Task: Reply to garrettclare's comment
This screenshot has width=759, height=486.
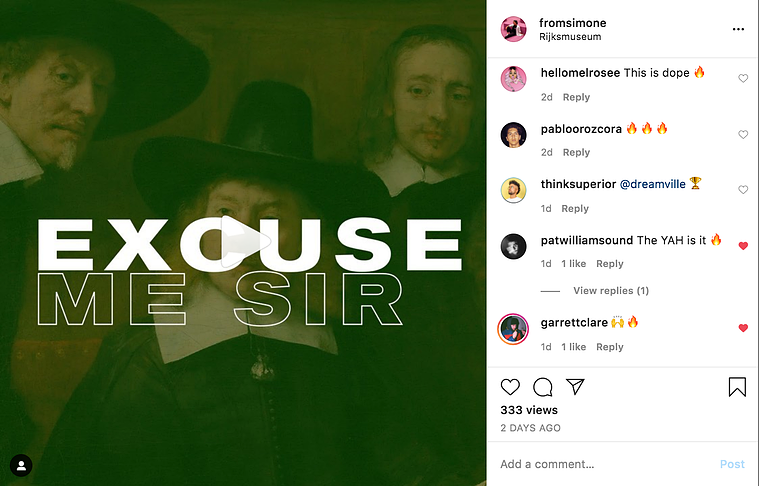Action: 609,347
